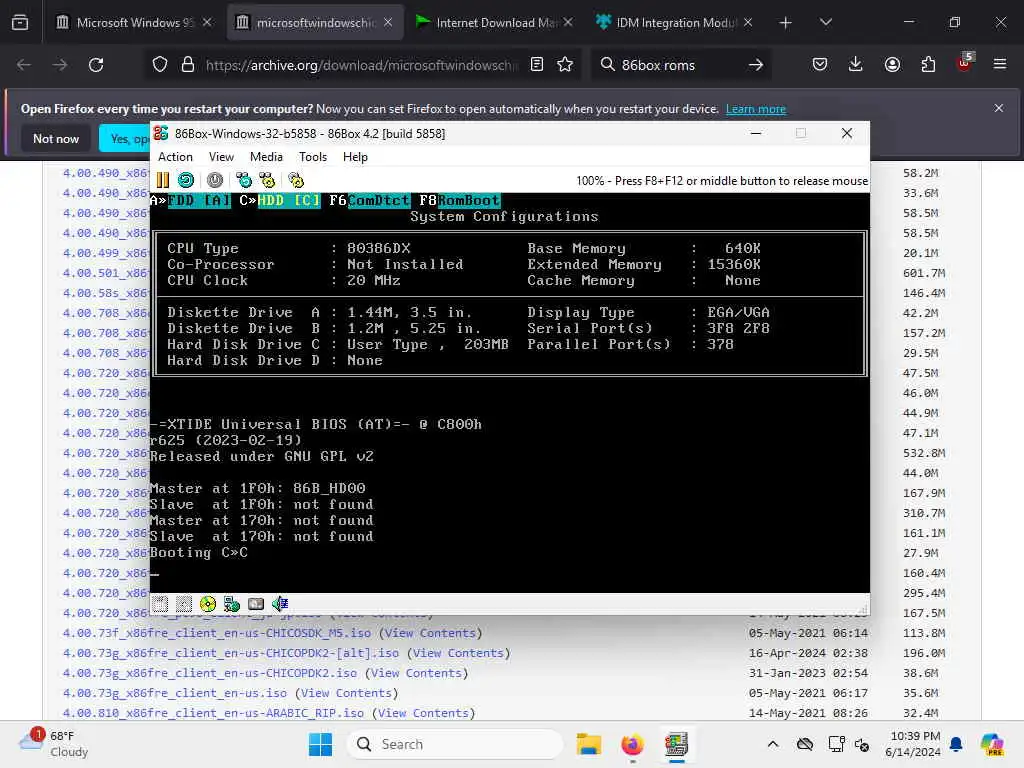This screenshot has height=768, width=1024.
Task: Reload the current page in Firefox
Action: pos(96,65)
